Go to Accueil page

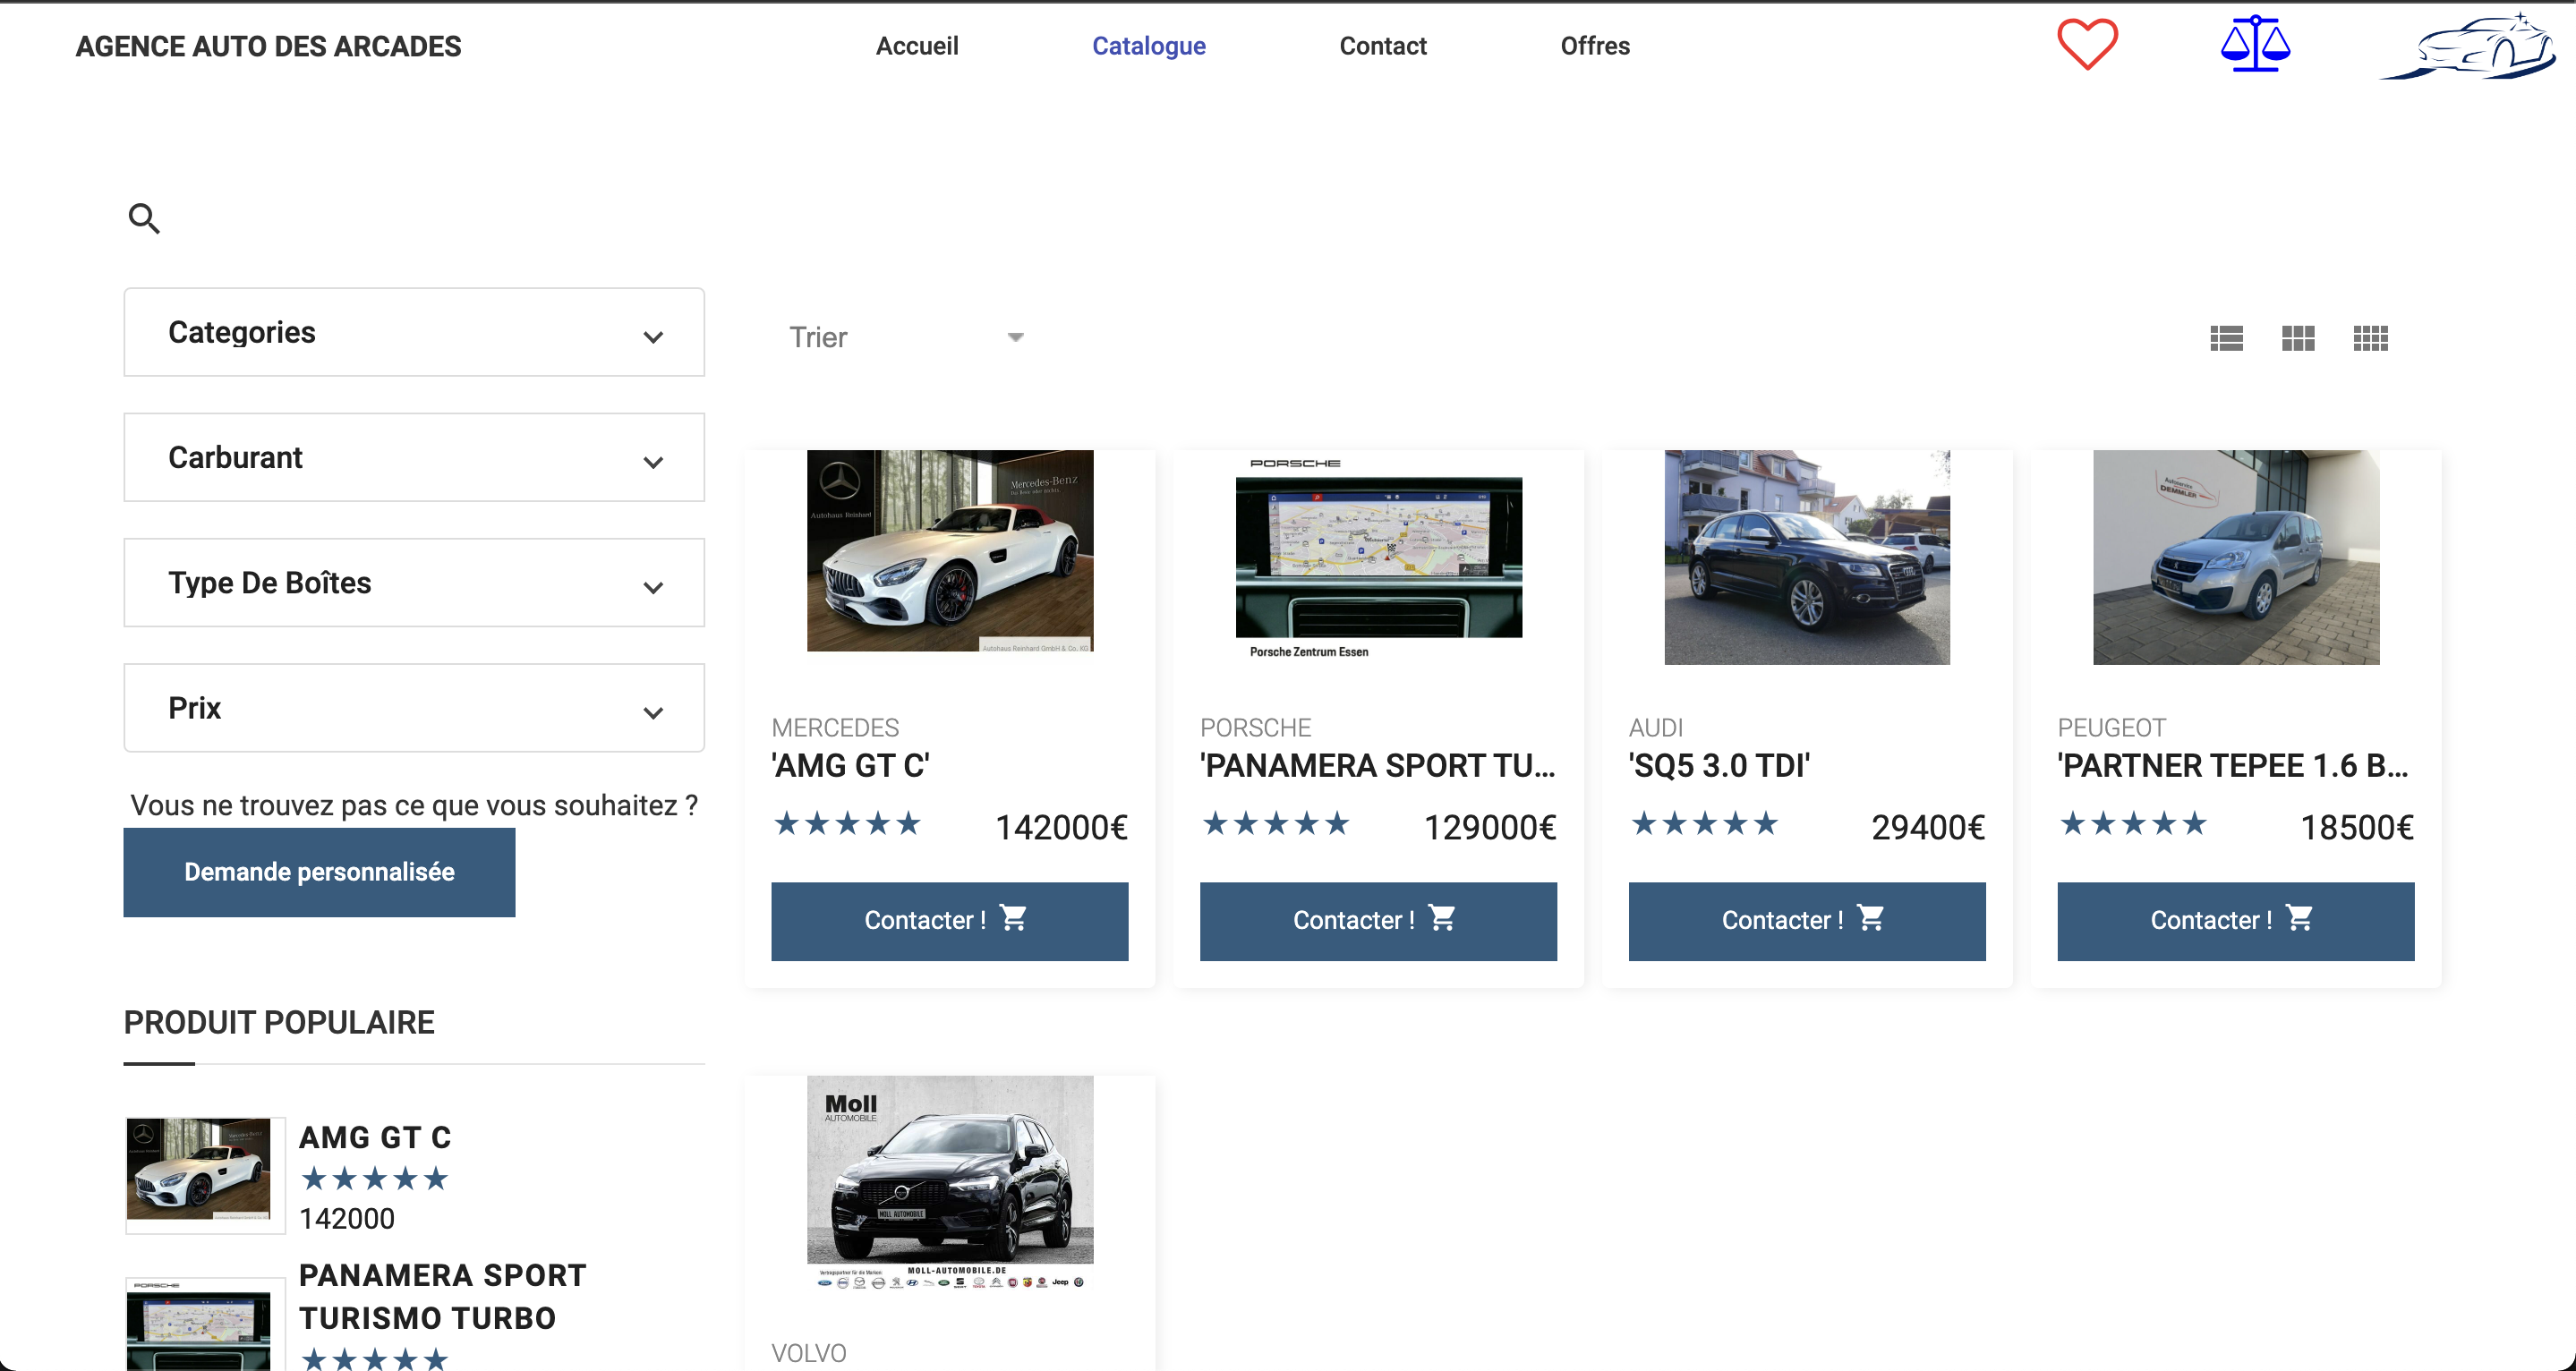917,46
